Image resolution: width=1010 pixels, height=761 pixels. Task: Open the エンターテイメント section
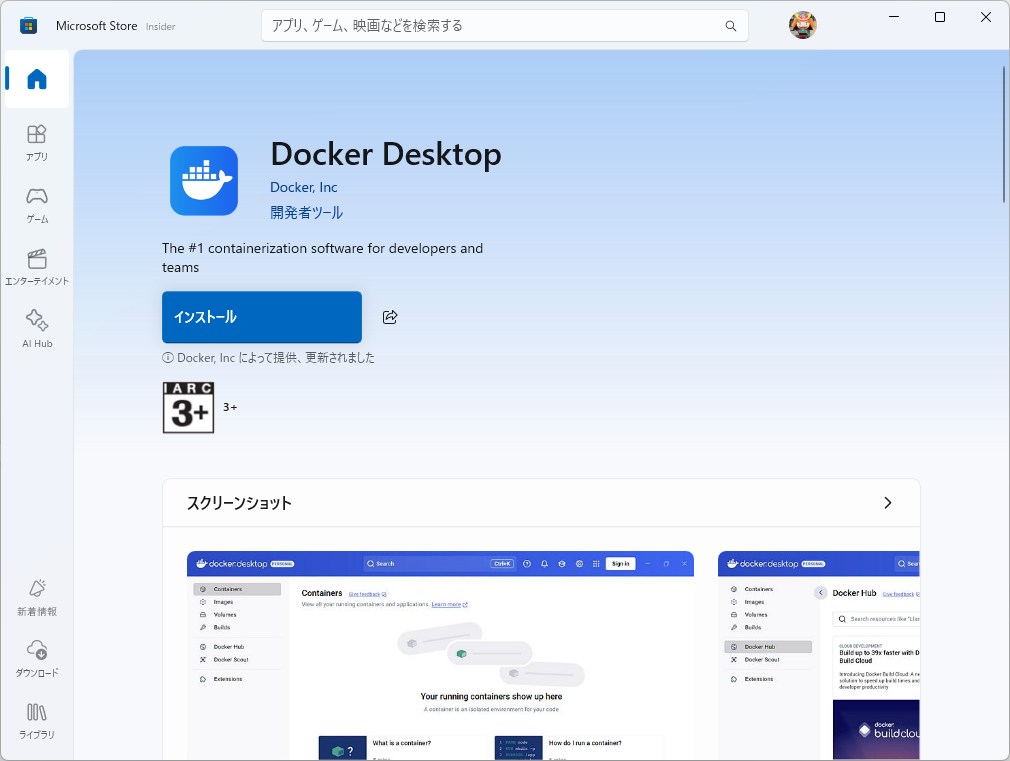coord(36,265)
